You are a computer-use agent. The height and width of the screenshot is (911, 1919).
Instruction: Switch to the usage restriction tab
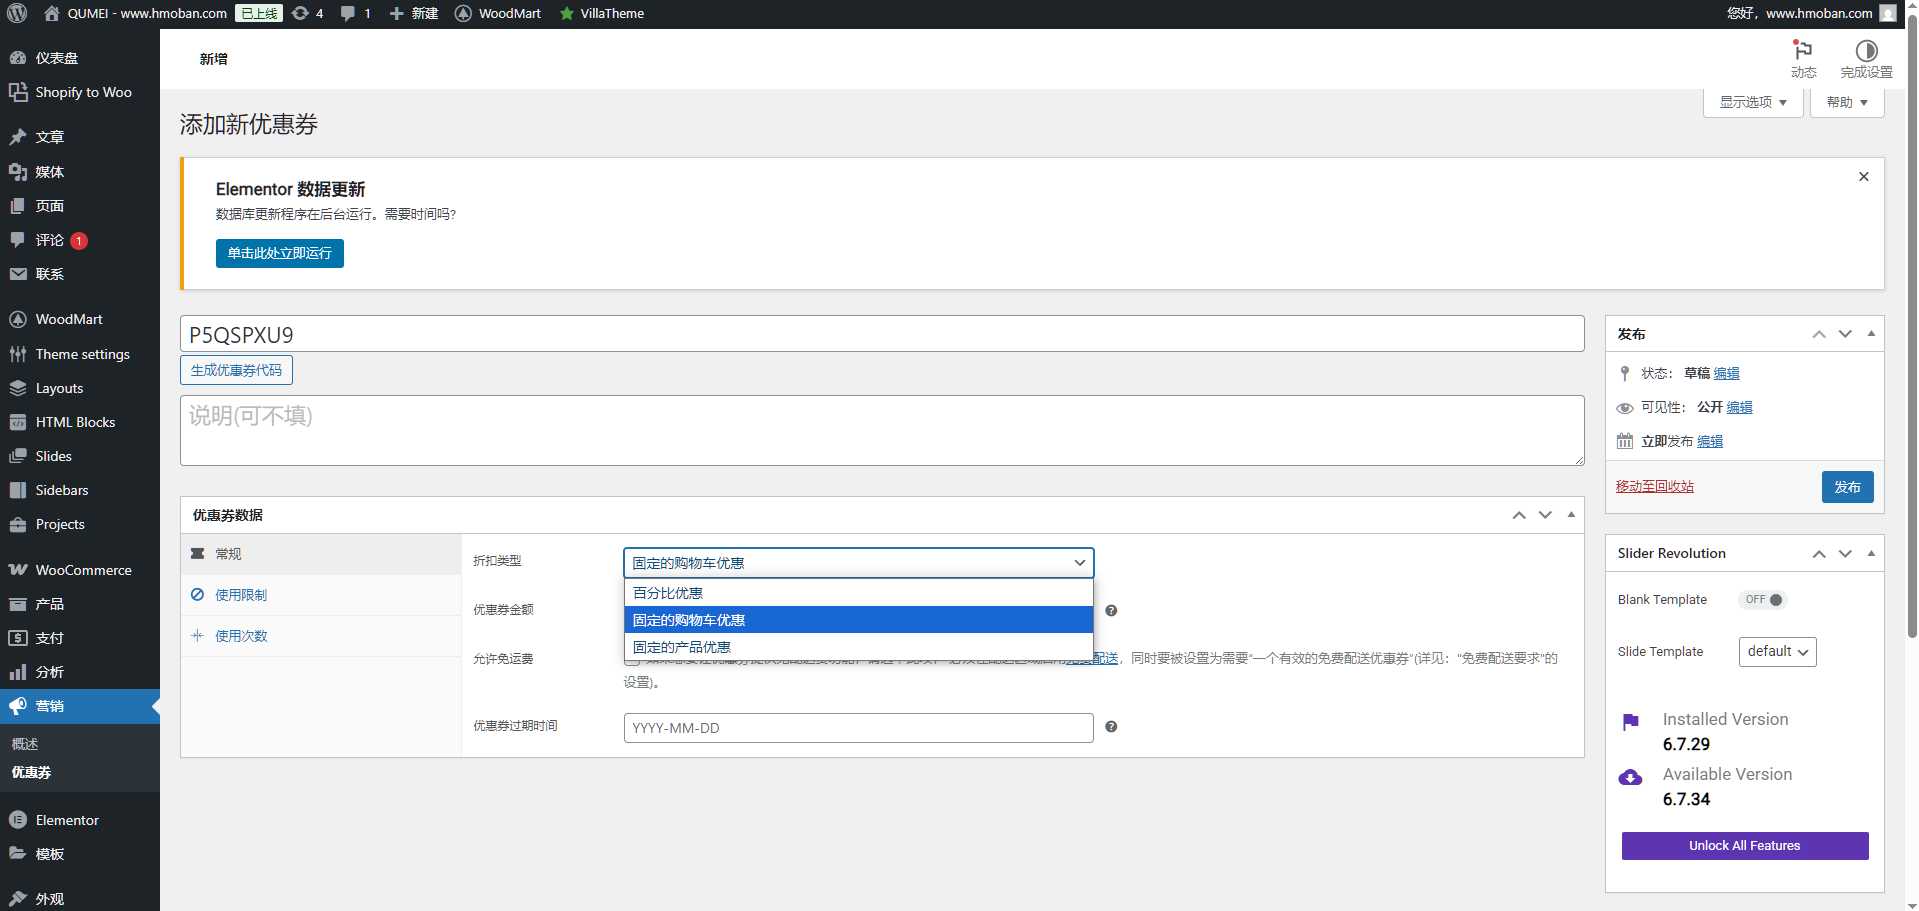[x=241, y=595]
